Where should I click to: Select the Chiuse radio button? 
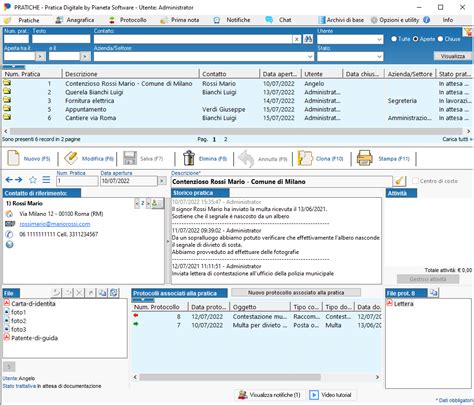tap(440, 39)
